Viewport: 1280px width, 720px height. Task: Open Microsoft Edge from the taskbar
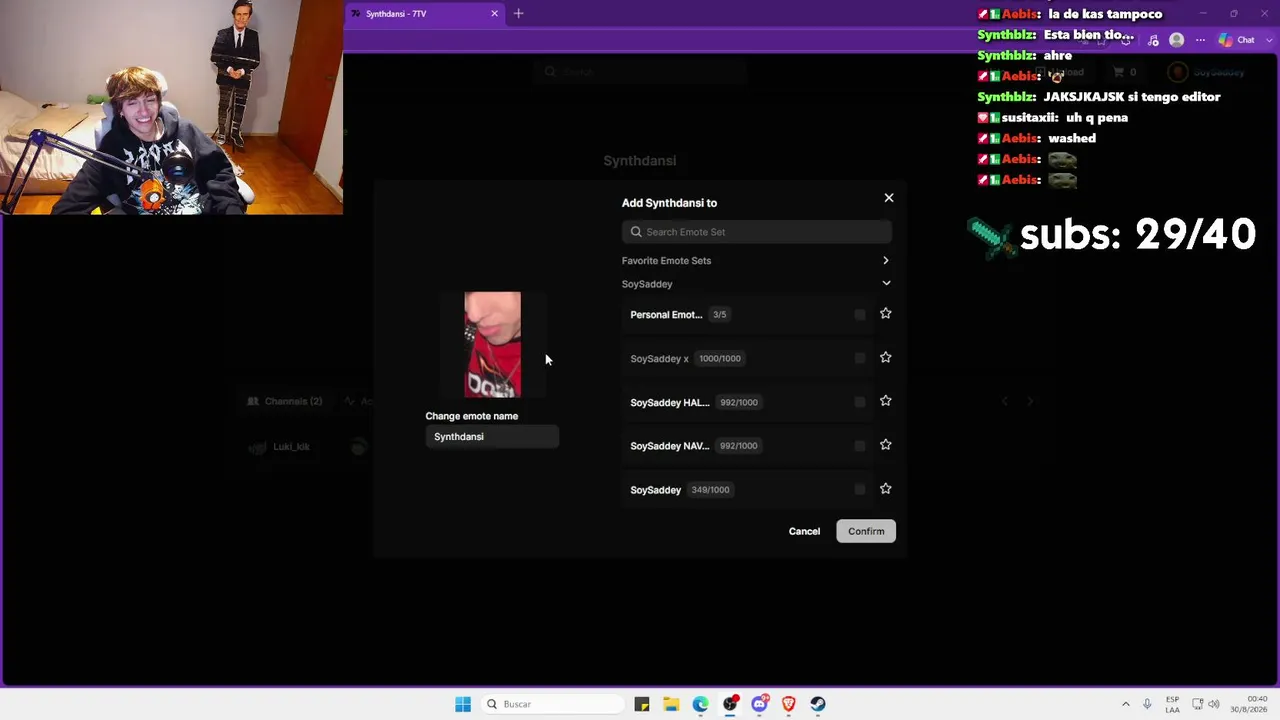700,704
